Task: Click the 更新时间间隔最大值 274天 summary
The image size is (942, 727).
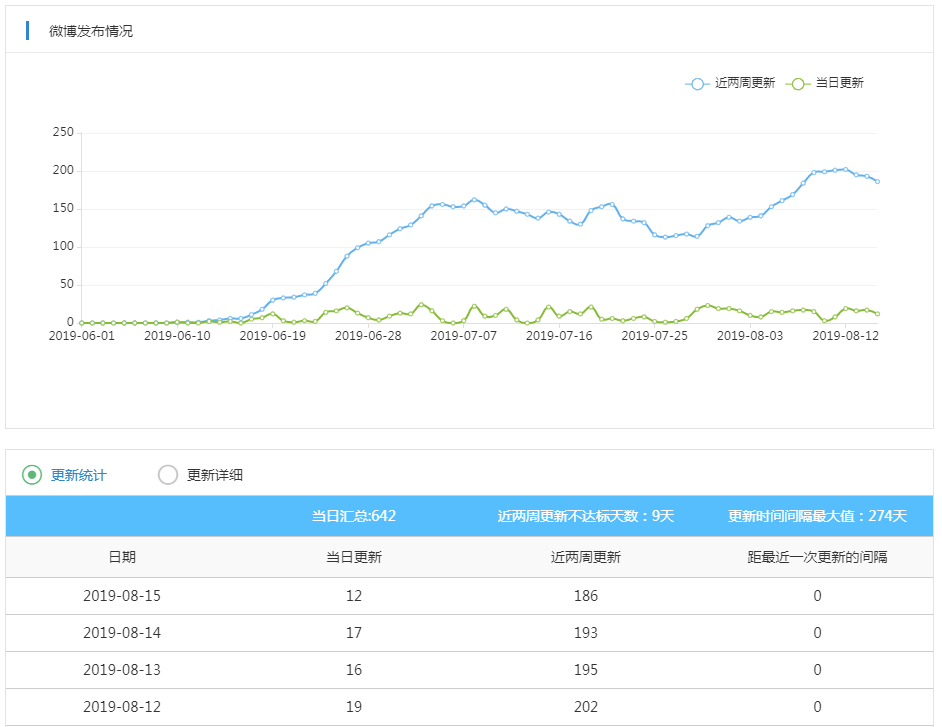Action: (817, 516)
